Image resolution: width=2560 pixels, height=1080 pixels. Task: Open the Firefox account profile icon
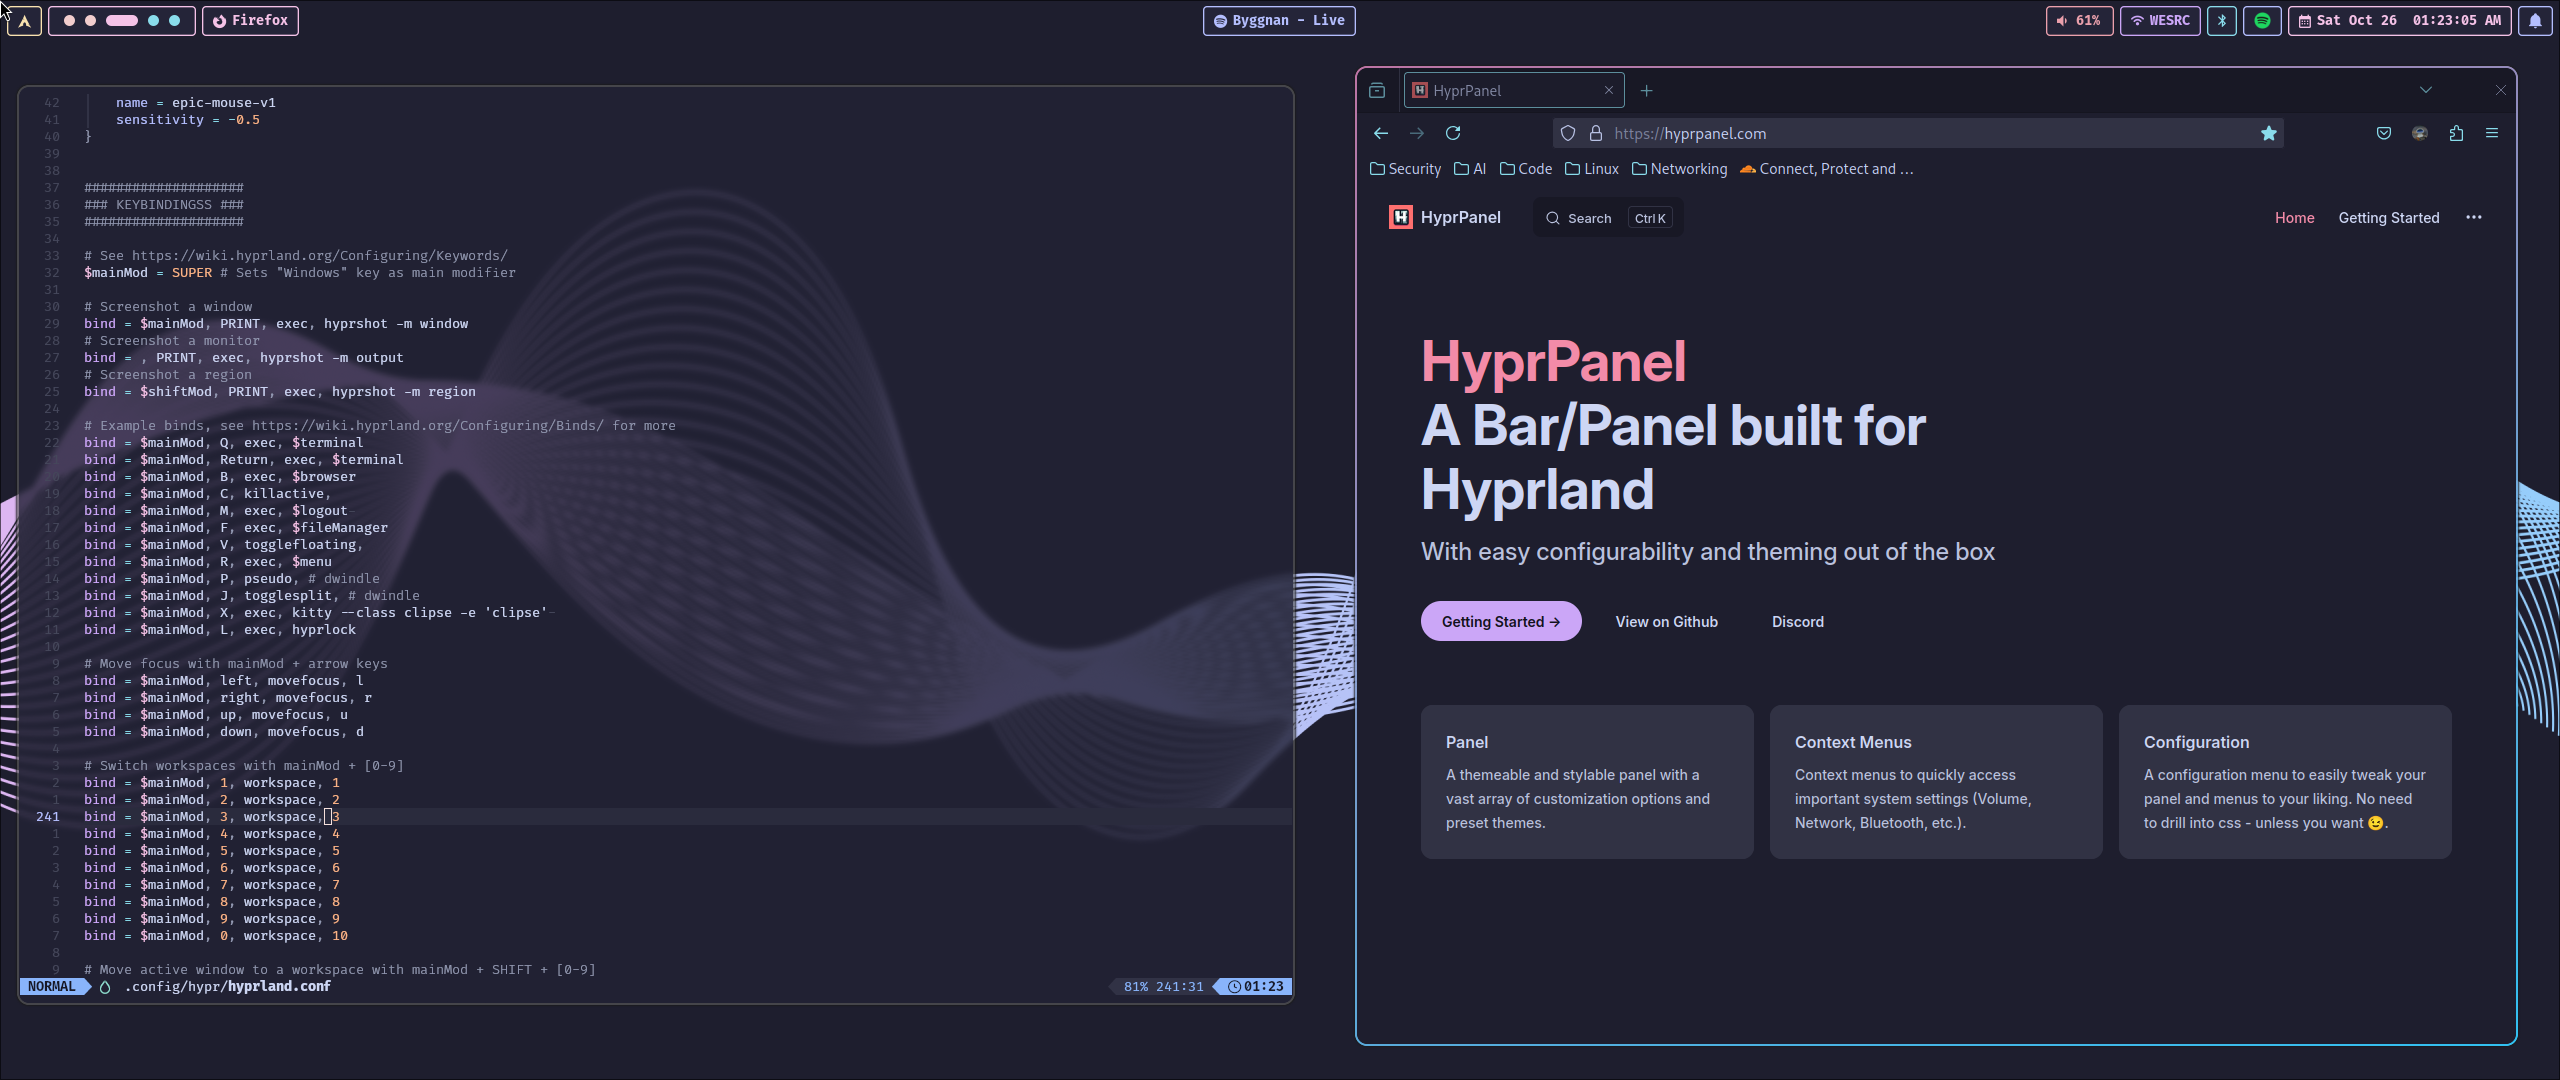[x=2419, y=133]
